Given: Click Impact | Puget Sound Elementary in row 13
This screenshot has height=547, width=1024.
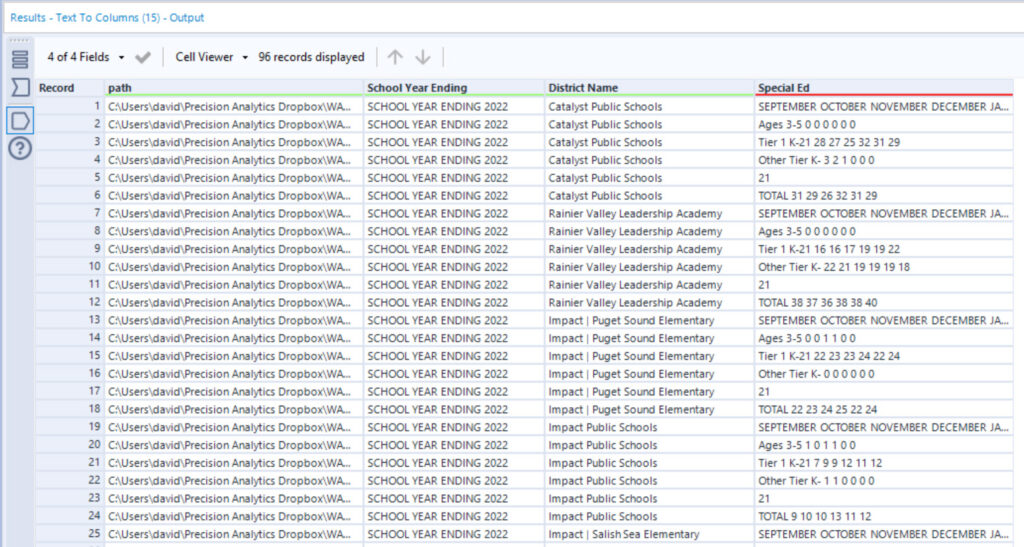Looking at the screenshot, I should (649, 320).
